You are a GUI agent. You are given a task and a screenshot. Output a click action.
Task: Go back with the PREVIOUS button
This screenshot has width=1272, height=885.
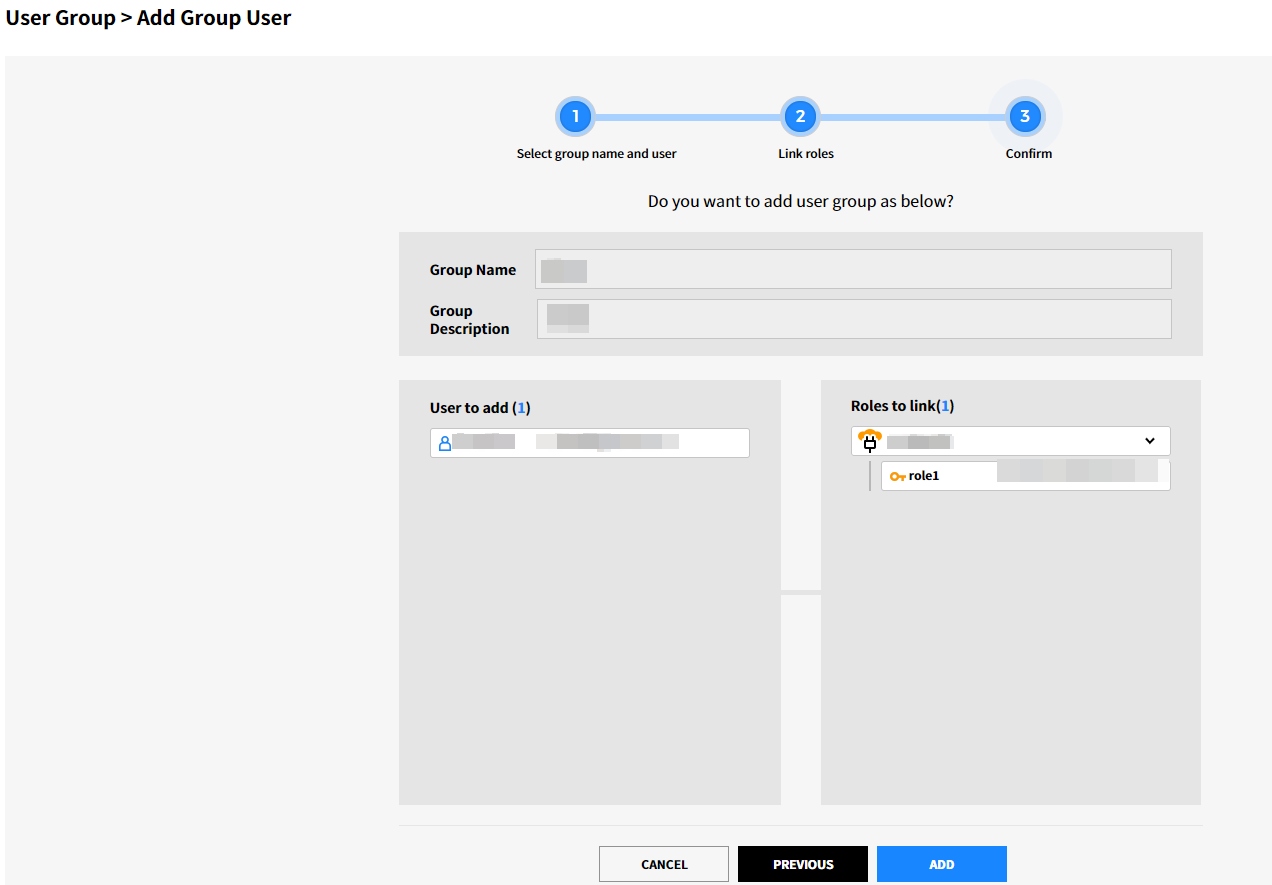click(802, 864)
